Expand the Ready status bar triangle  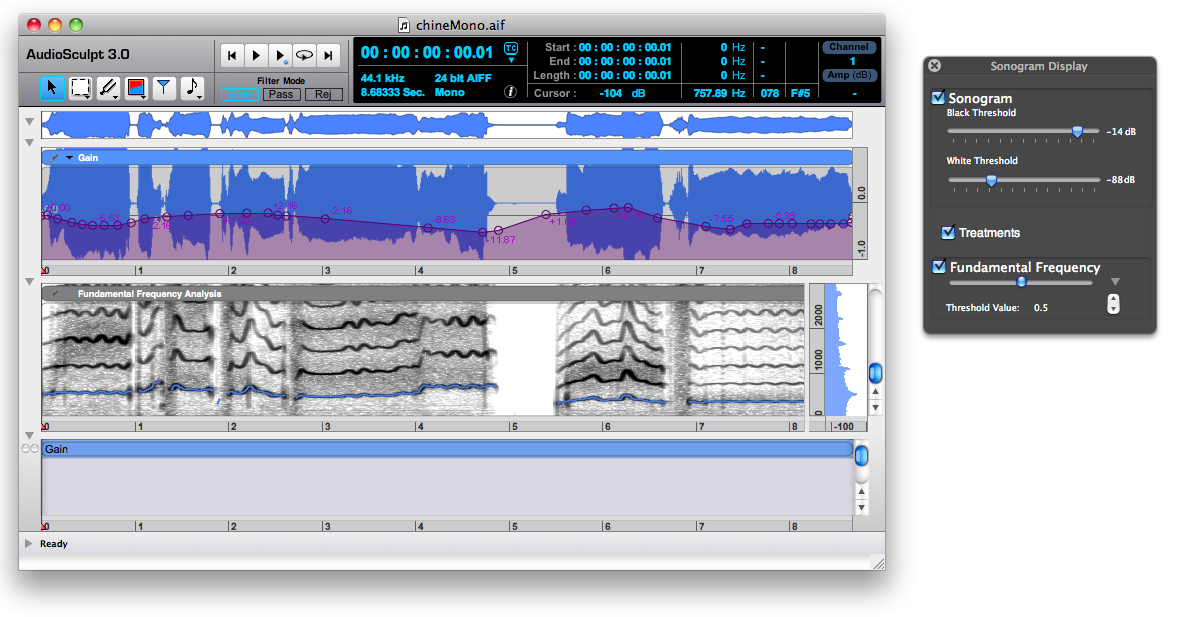(28, 544)
